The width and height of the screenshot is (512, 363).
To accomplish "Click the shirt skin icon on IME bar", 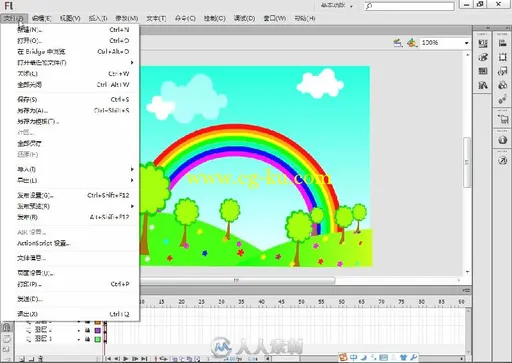I will (403, 357).
